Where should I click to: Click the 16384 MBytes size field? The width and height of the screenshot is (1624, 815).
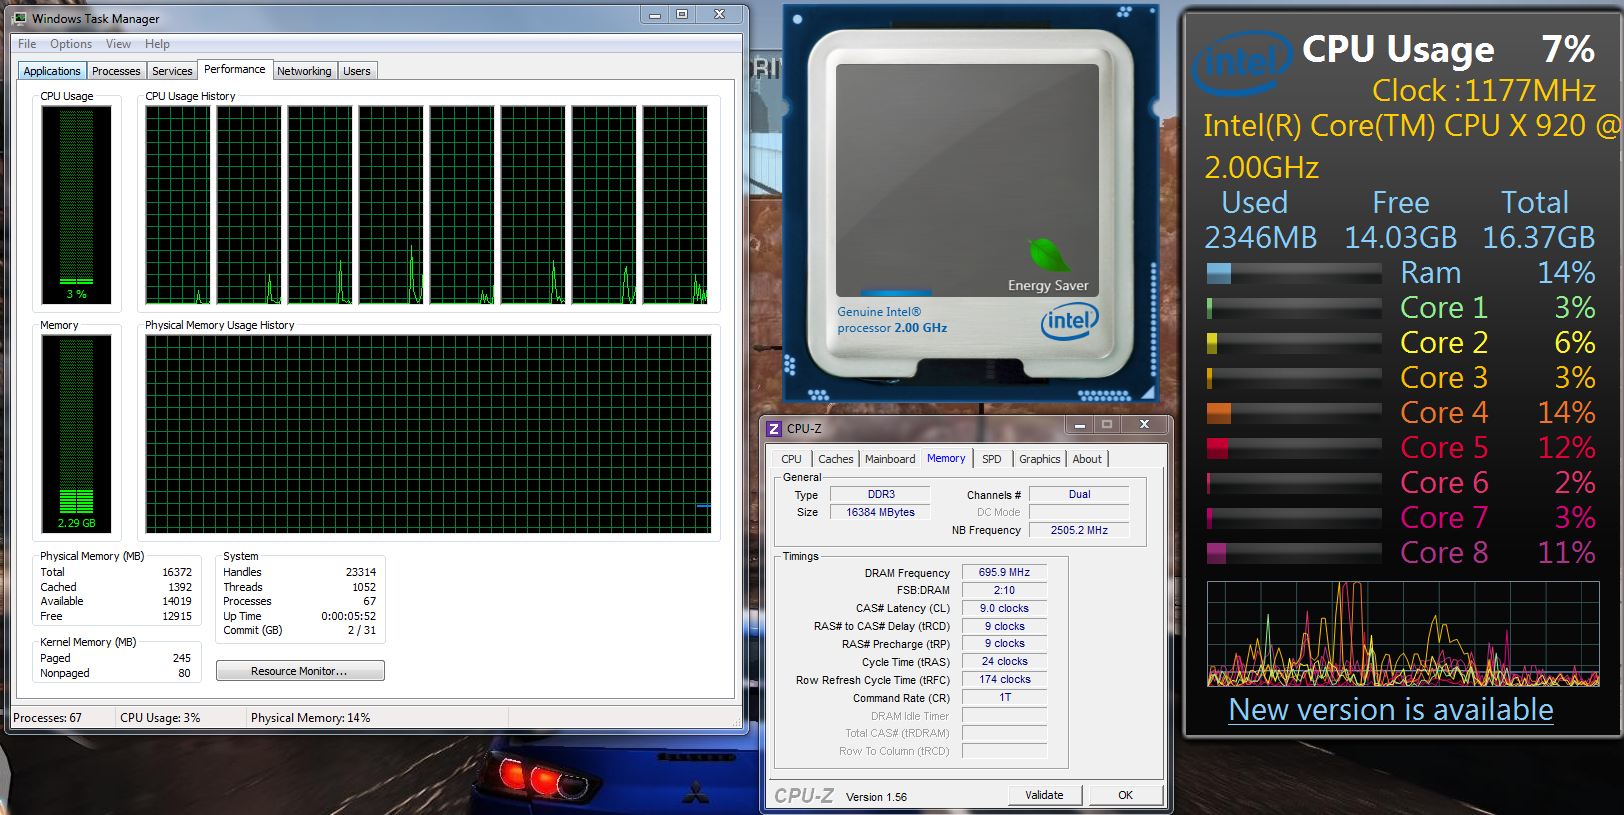click(x=881, y=512)
